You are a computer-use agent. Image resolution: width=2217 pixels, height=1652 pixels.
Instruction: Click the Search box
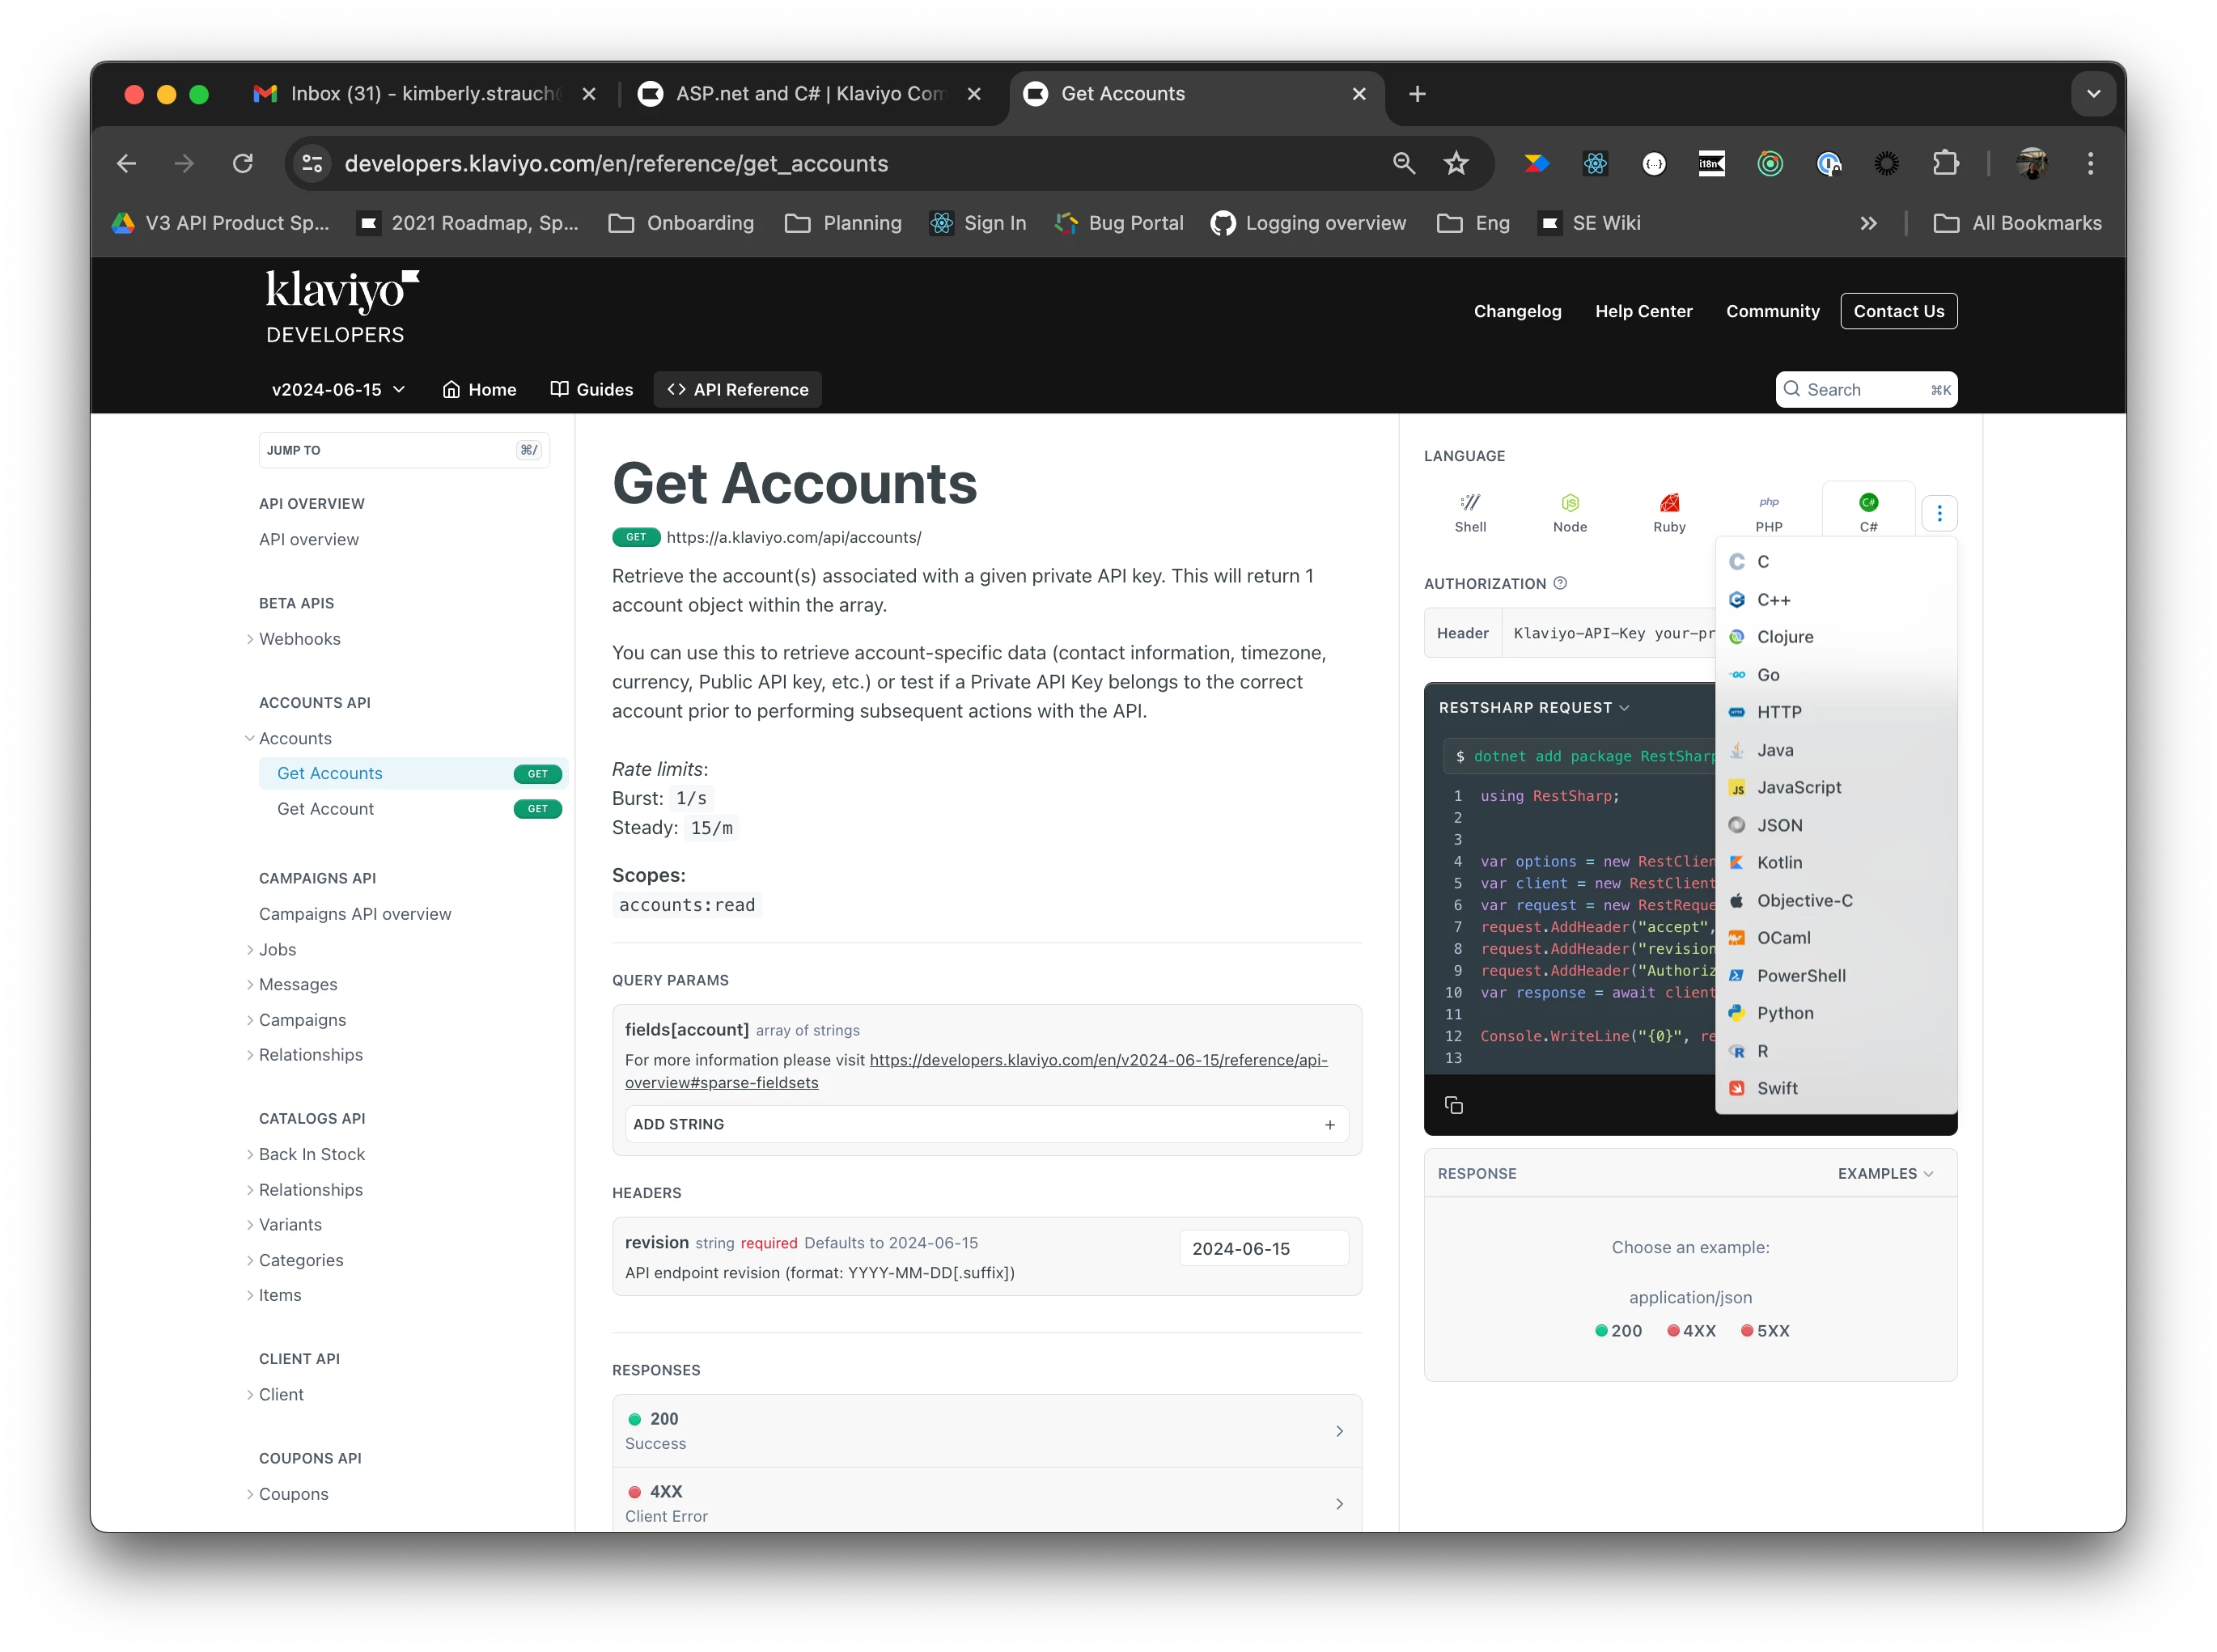click(x=1865, y=389)
